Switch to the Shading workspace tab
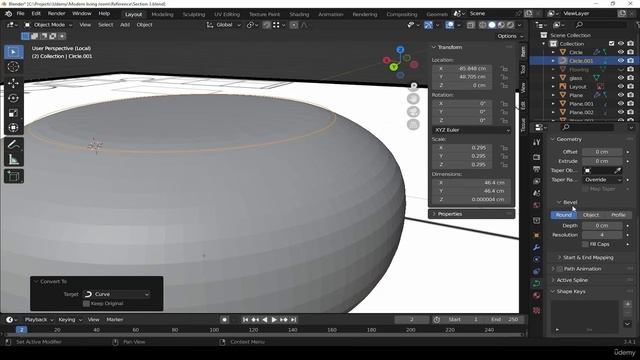 click(299, 14)
